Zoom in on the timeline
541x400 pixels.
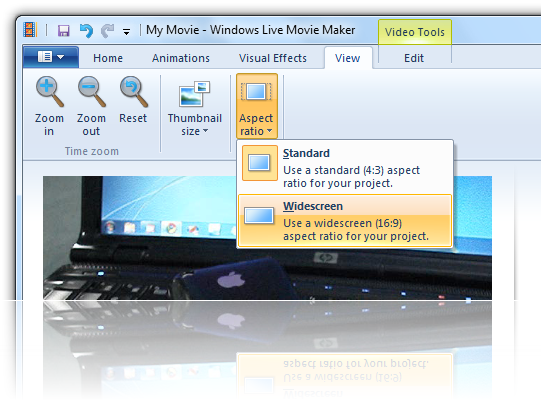(49, 106)
